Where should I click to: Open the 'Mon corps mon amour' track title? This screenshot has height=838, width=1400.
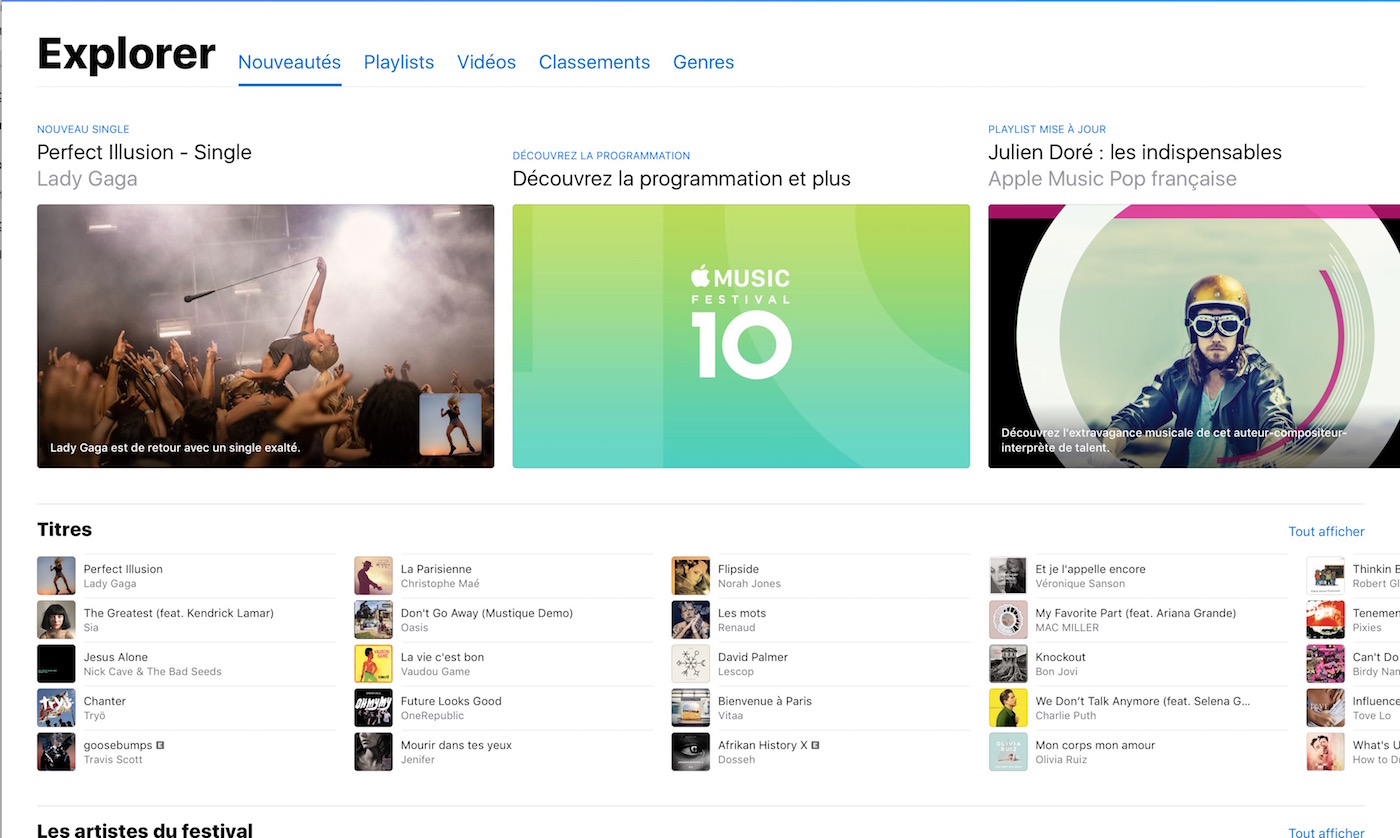point(1095,745)
